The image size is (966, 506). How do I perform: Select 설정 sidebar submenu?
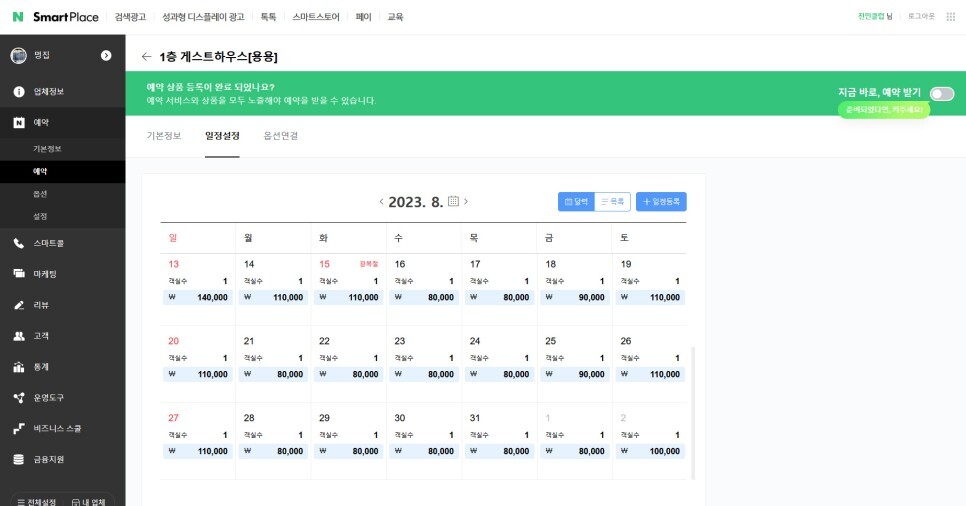pos(40,216)
